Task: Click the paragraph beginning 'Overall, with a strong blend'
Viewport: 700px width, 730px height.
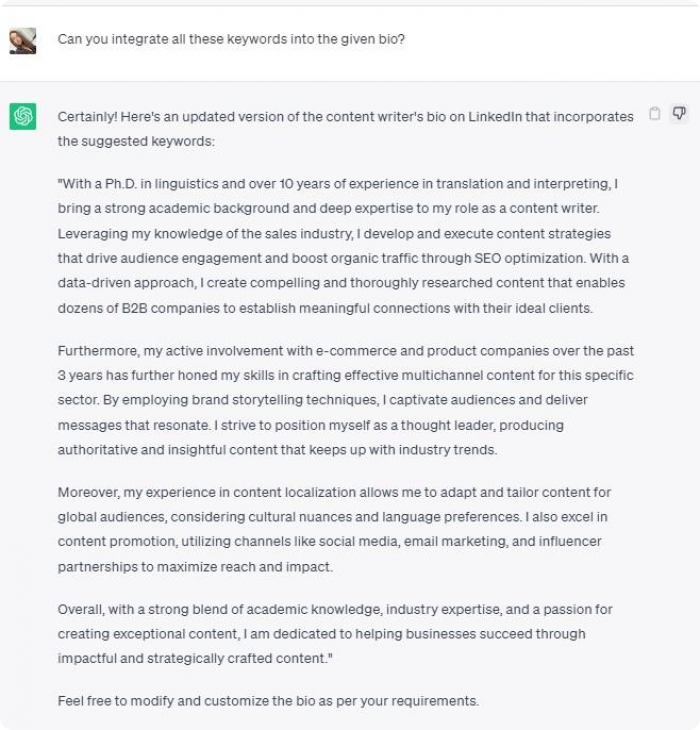Action: click(x=335, y=634)
